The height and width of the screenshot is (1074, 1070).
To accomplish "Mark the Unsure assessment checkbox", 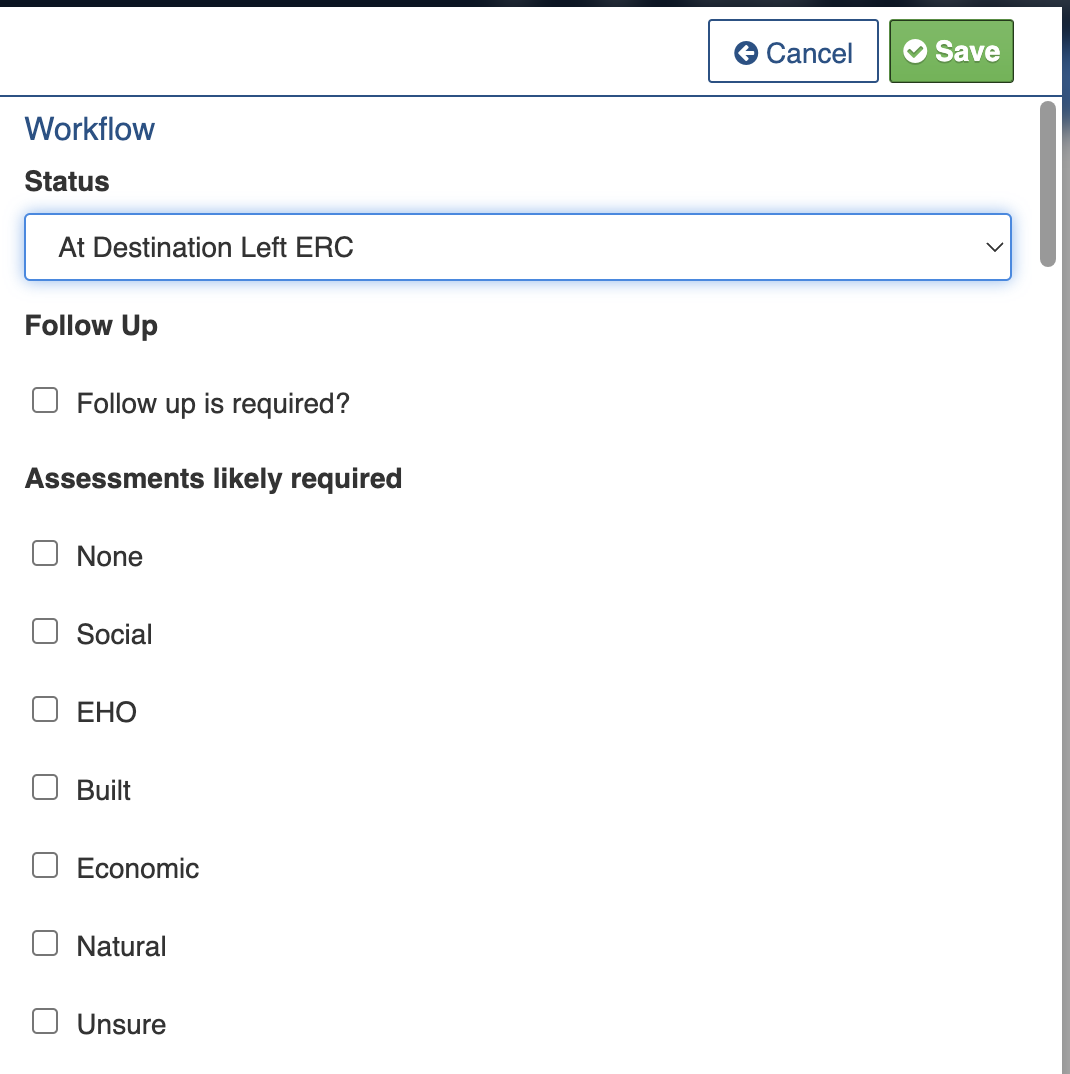I will point(45,1022).
